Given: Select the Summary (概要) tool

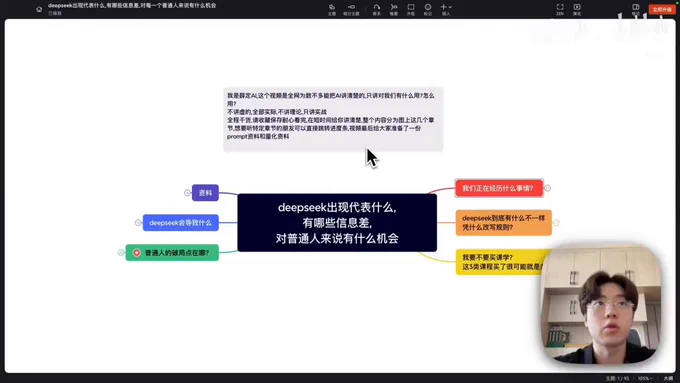Looking at the screenshot, I should click(393, 9).
